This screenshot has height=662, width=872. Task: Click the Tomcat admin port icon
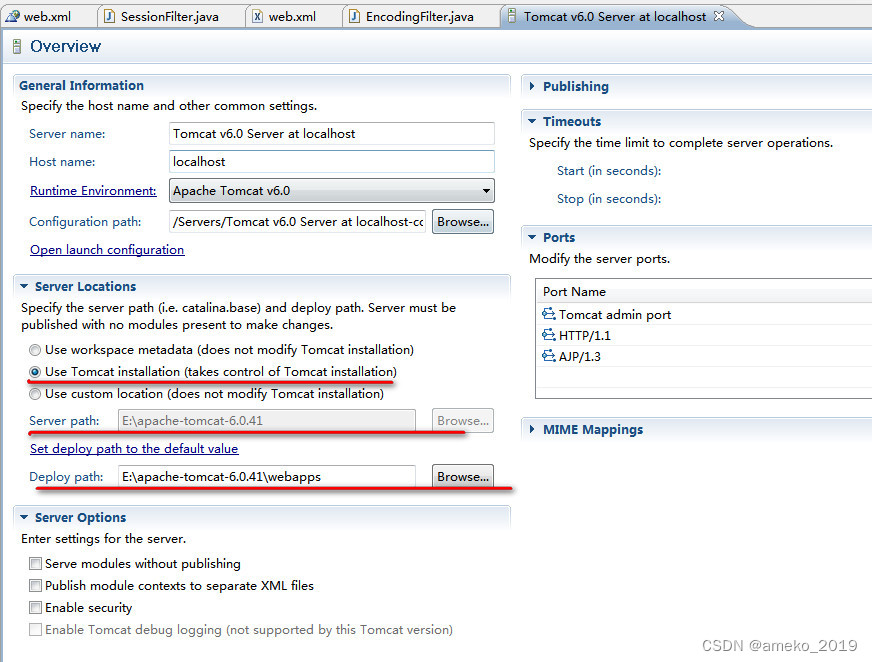pyautogui.click(x=548, y=314)
